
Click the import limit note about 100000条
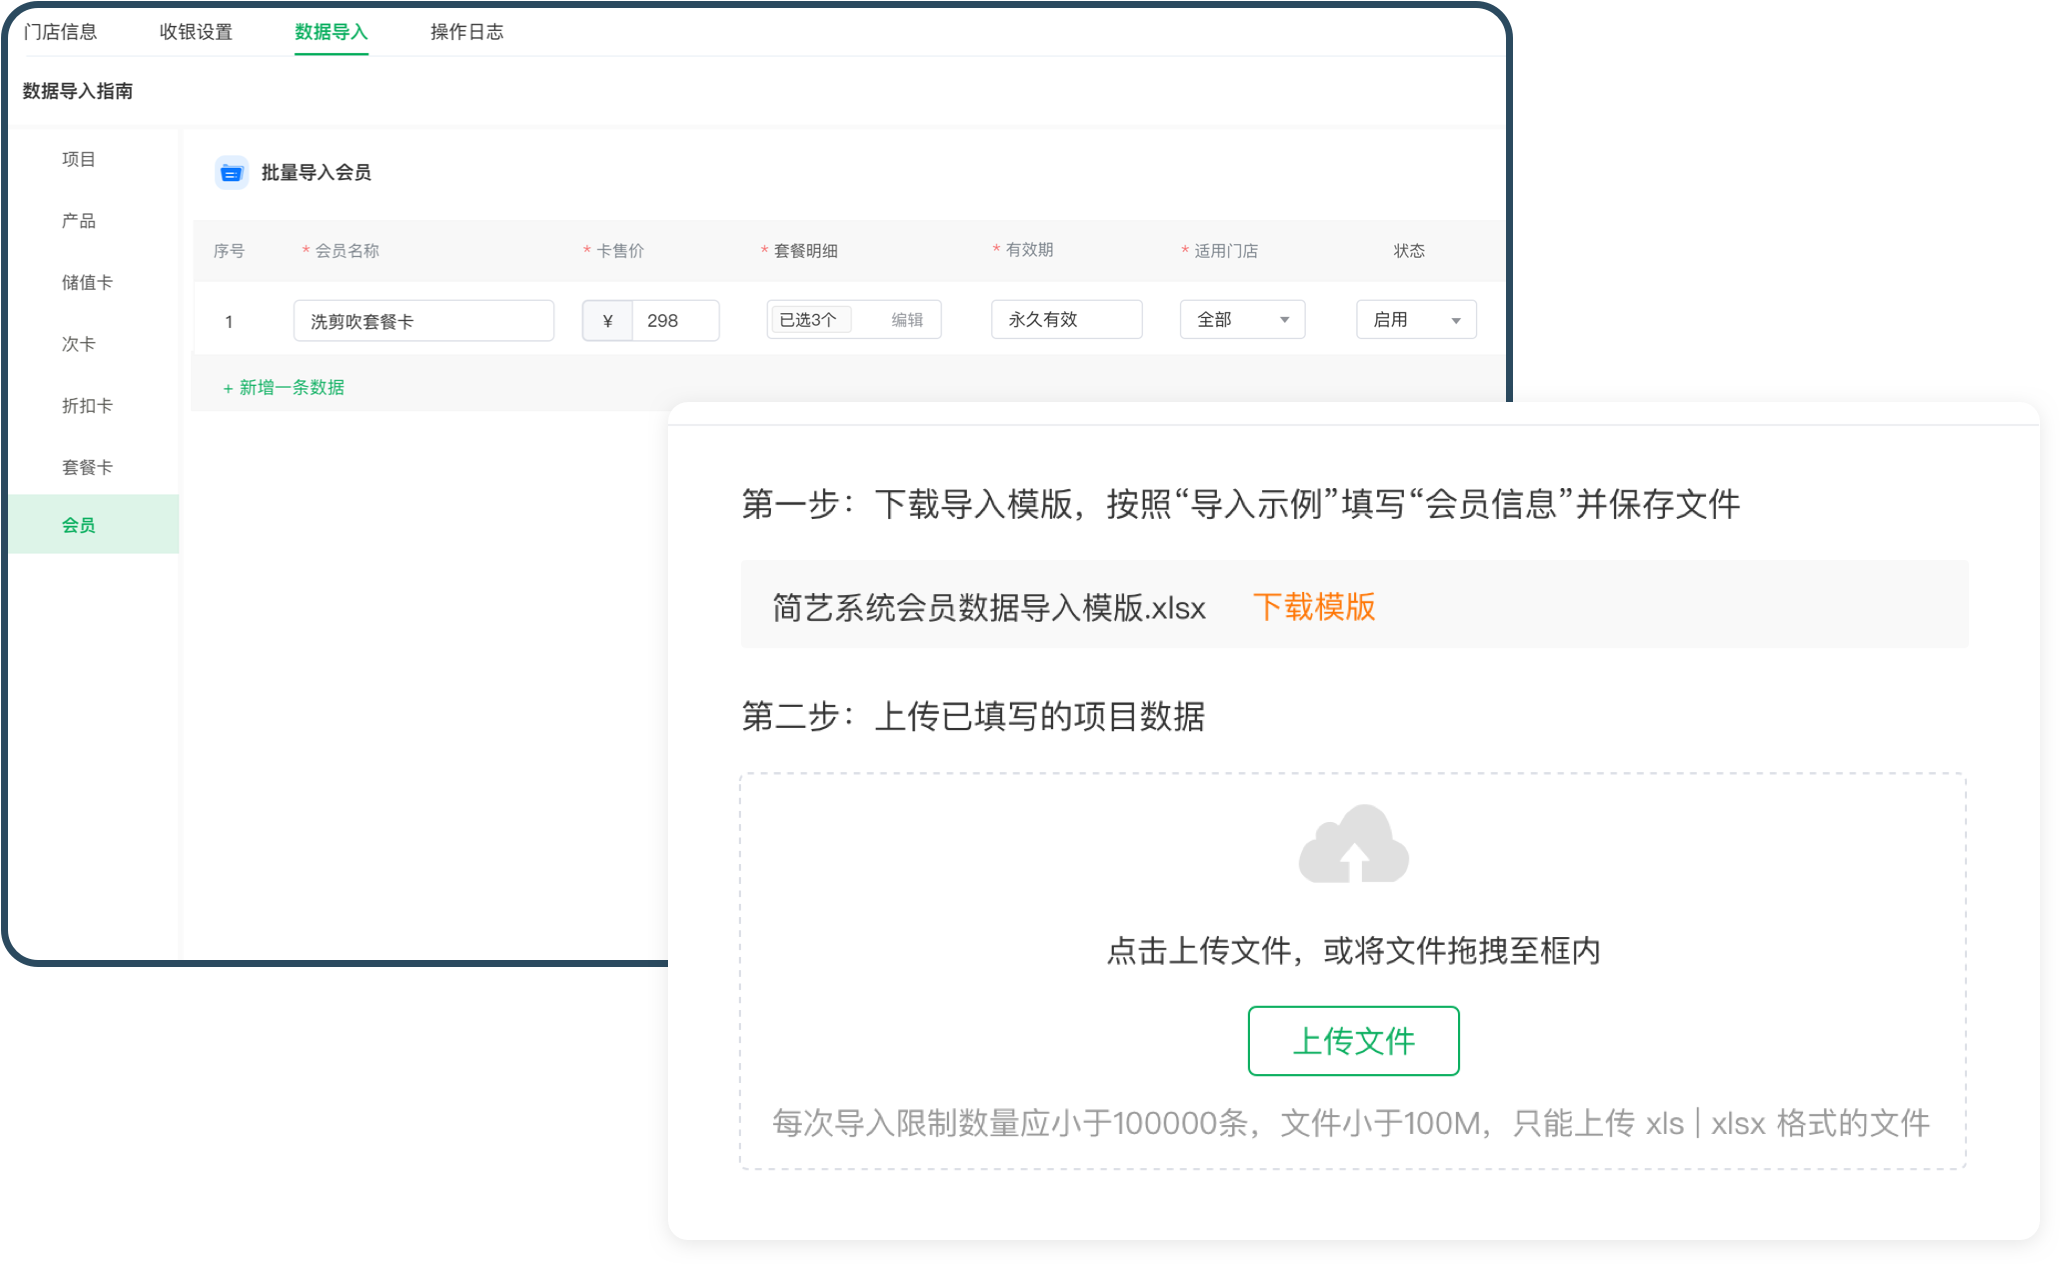1351,1123
